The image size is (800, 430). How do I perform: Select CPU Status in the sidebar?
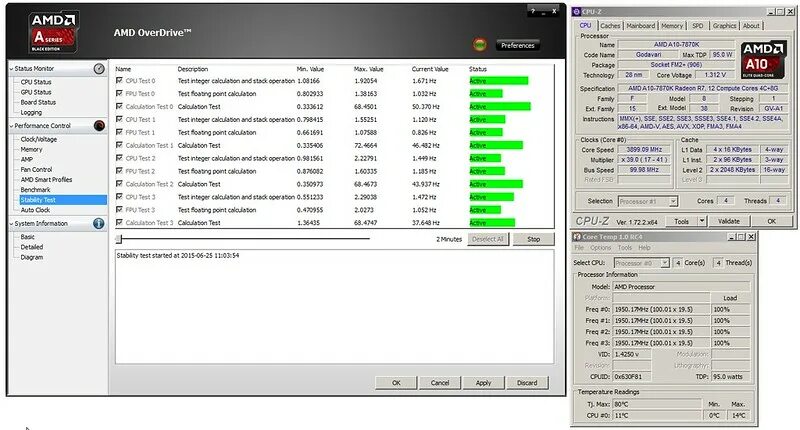coord(36,82)
